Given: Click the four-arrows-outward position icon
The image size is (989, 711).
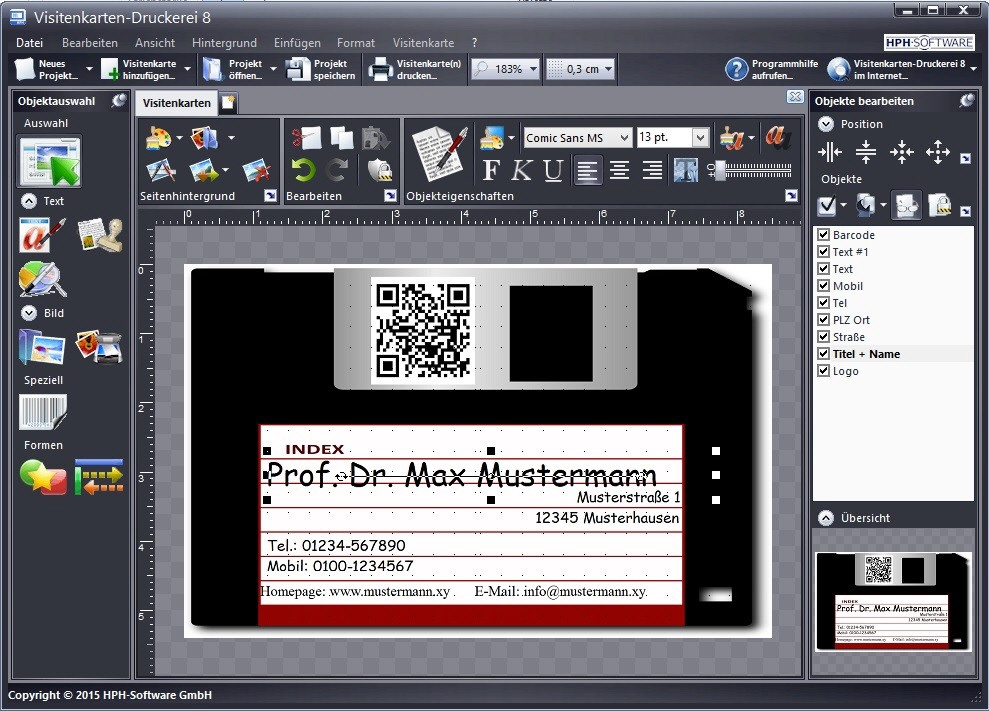Looking at the screenshot, I should point(938,152).
